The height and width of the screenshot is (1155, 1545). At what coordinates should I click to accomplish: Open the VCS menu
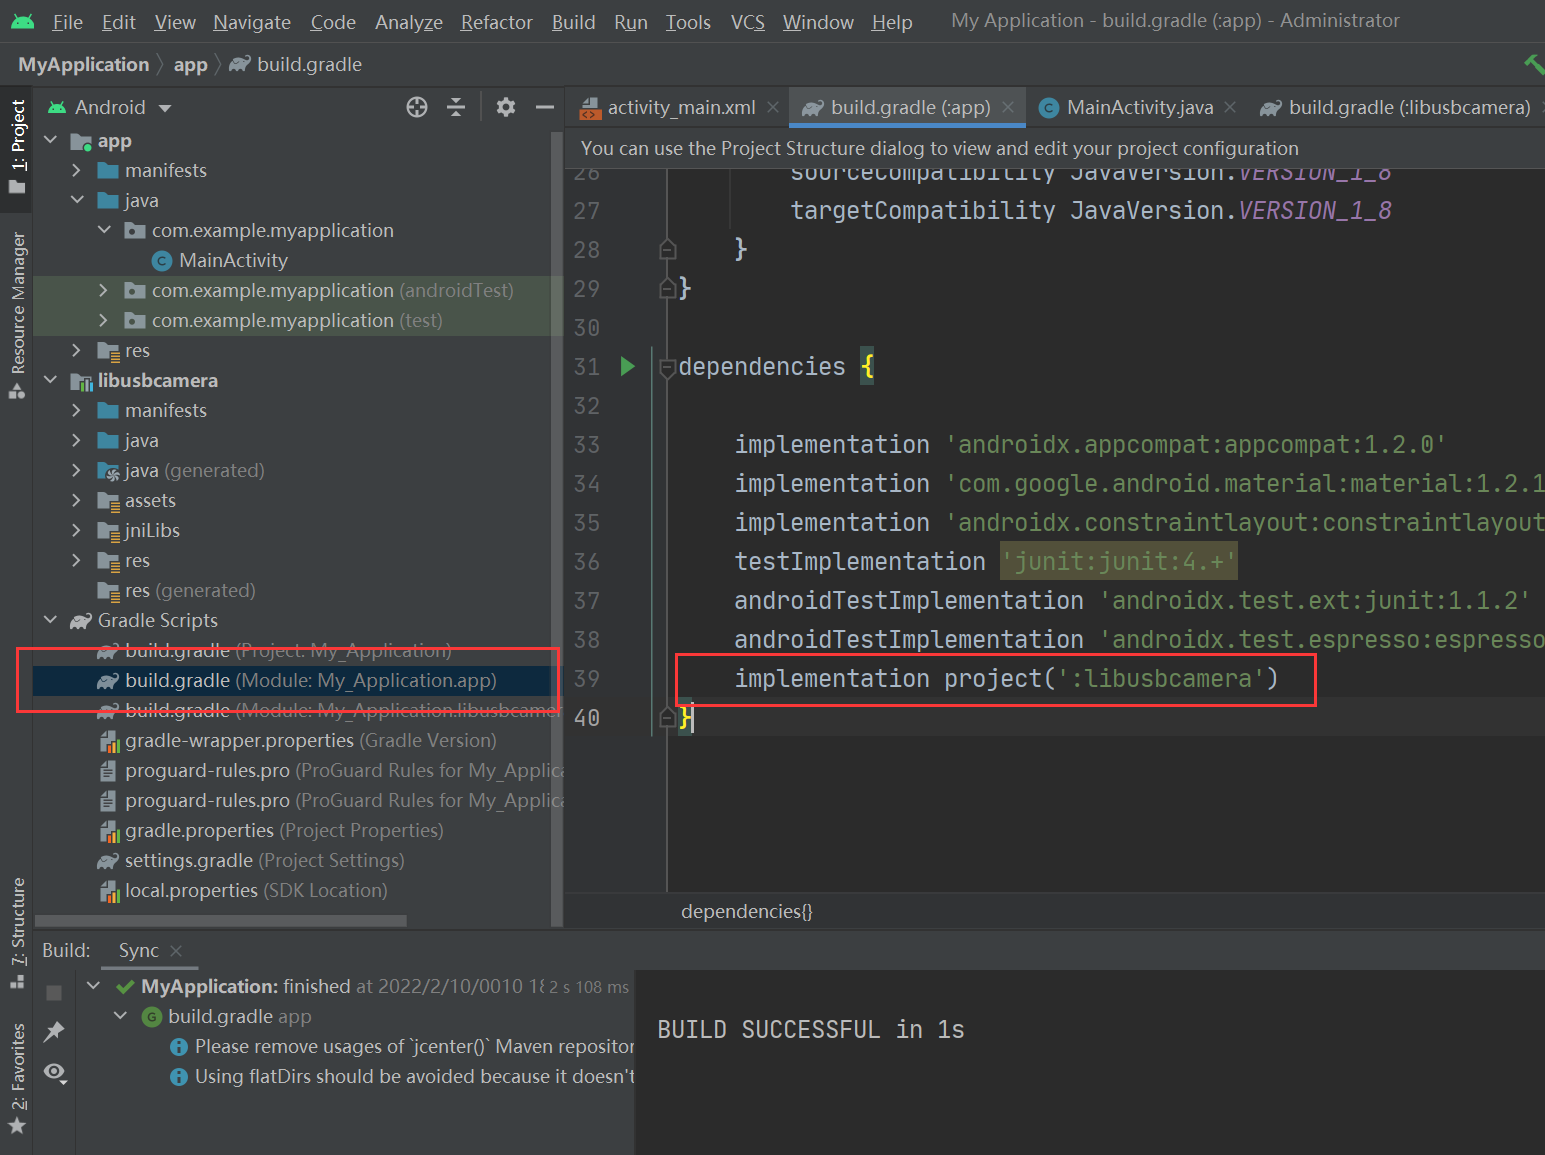(x=748, y=22)
